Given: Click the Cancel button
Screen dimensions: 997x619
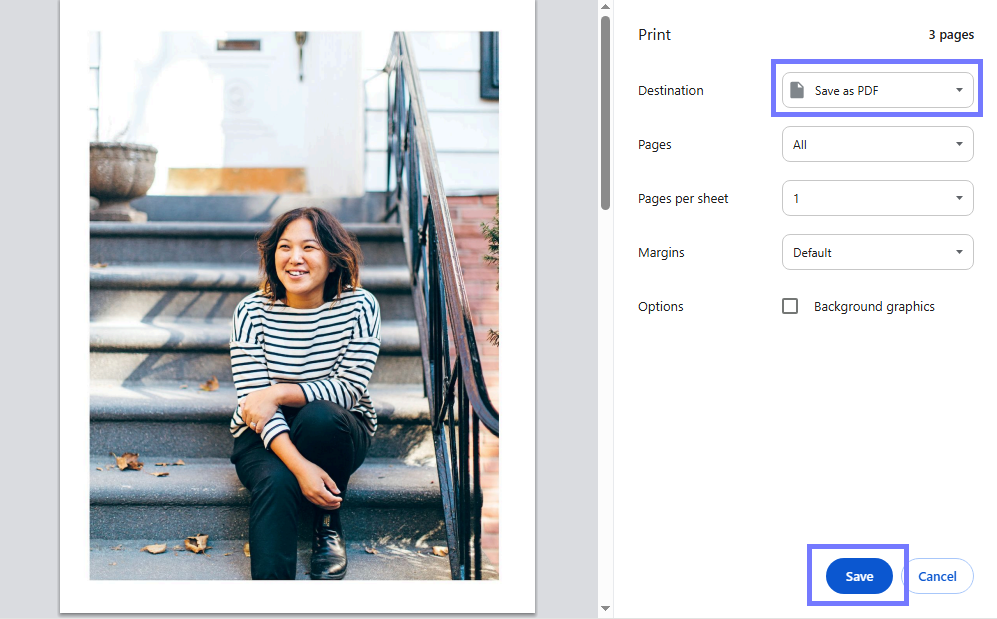Looking at the screenshot, I should coord(937,576).
